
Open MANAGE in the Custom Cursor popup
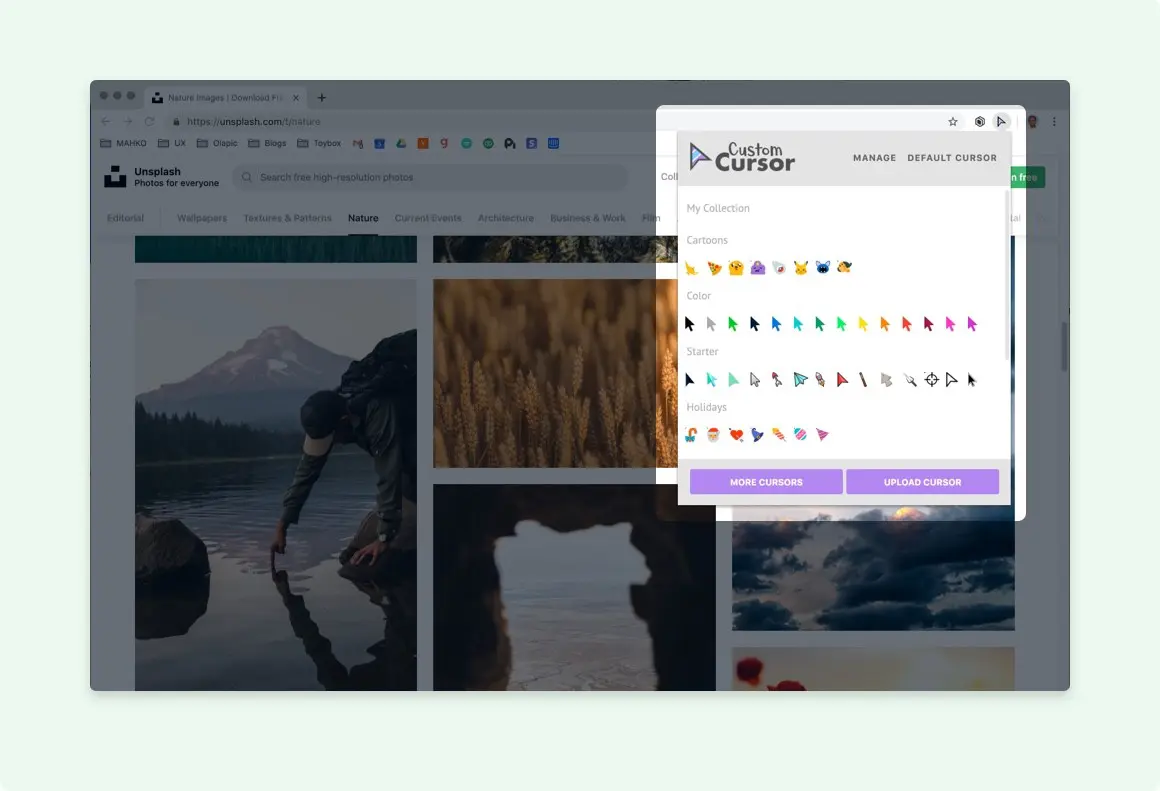[874, 157]
